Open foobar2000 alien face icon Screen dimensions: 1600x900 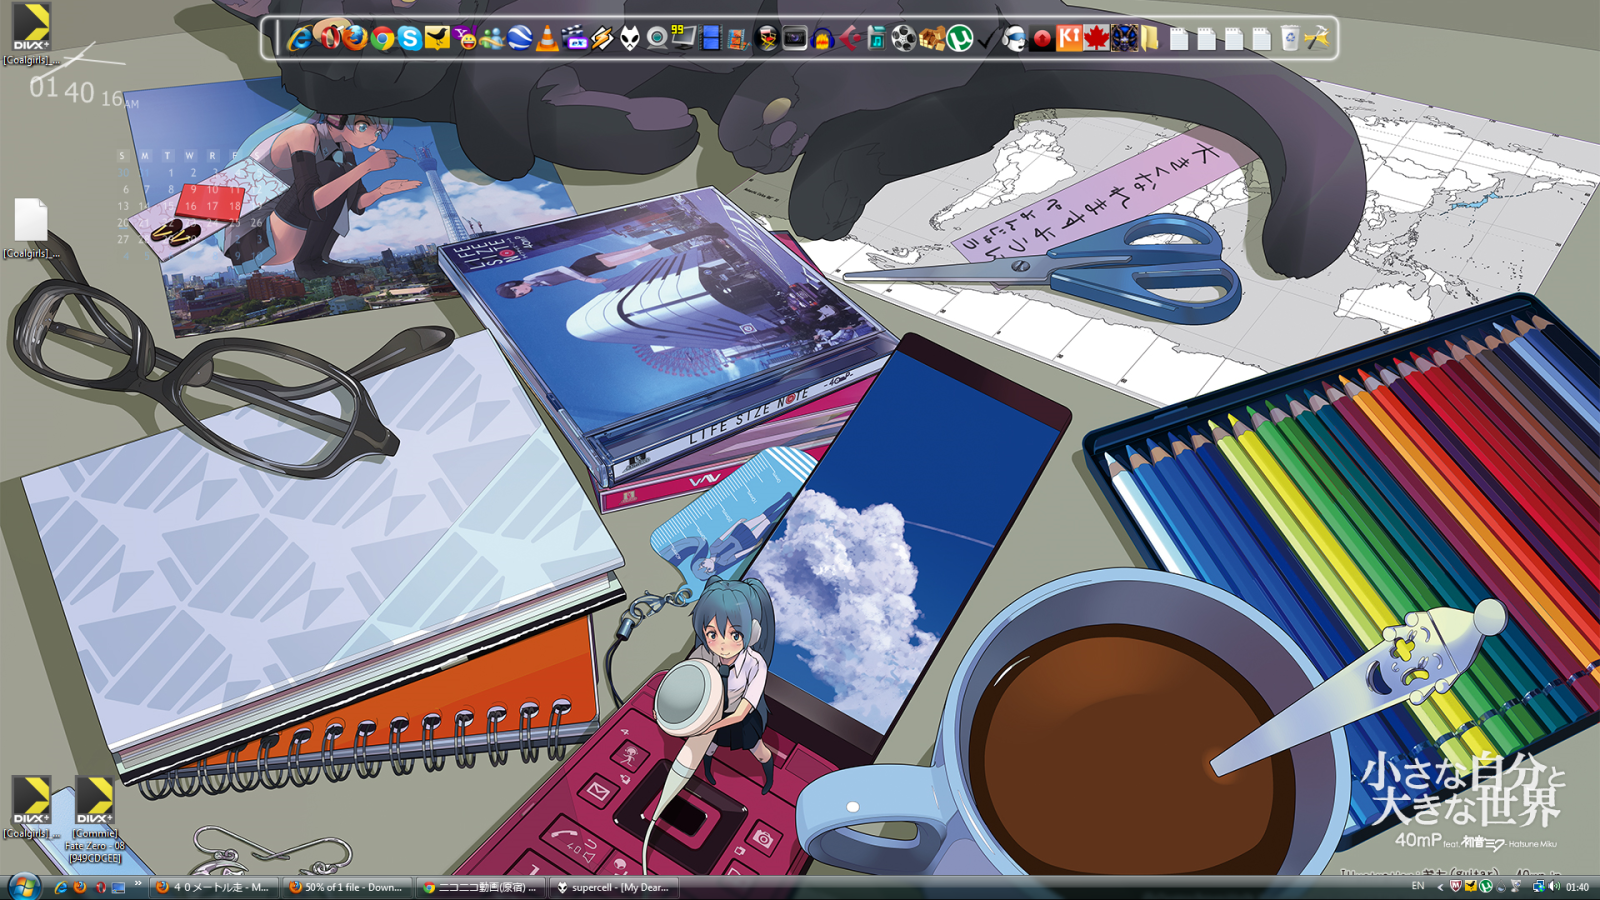point(629,39)
